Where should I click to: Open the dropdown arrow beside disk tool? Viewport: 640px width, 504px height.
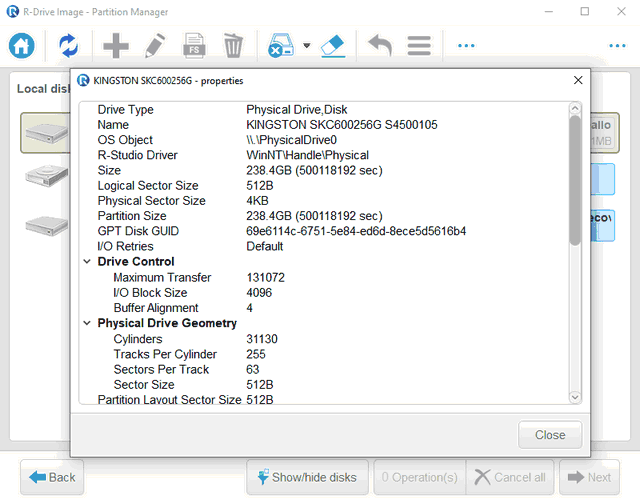click(307, 45)
